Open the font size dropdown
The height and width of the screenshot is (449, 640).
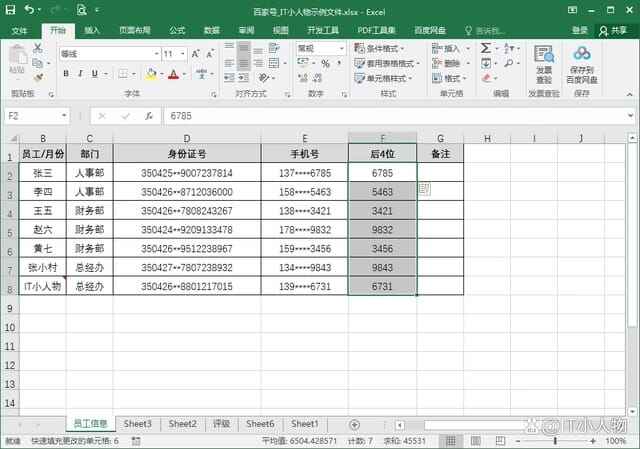pos(183,54)
